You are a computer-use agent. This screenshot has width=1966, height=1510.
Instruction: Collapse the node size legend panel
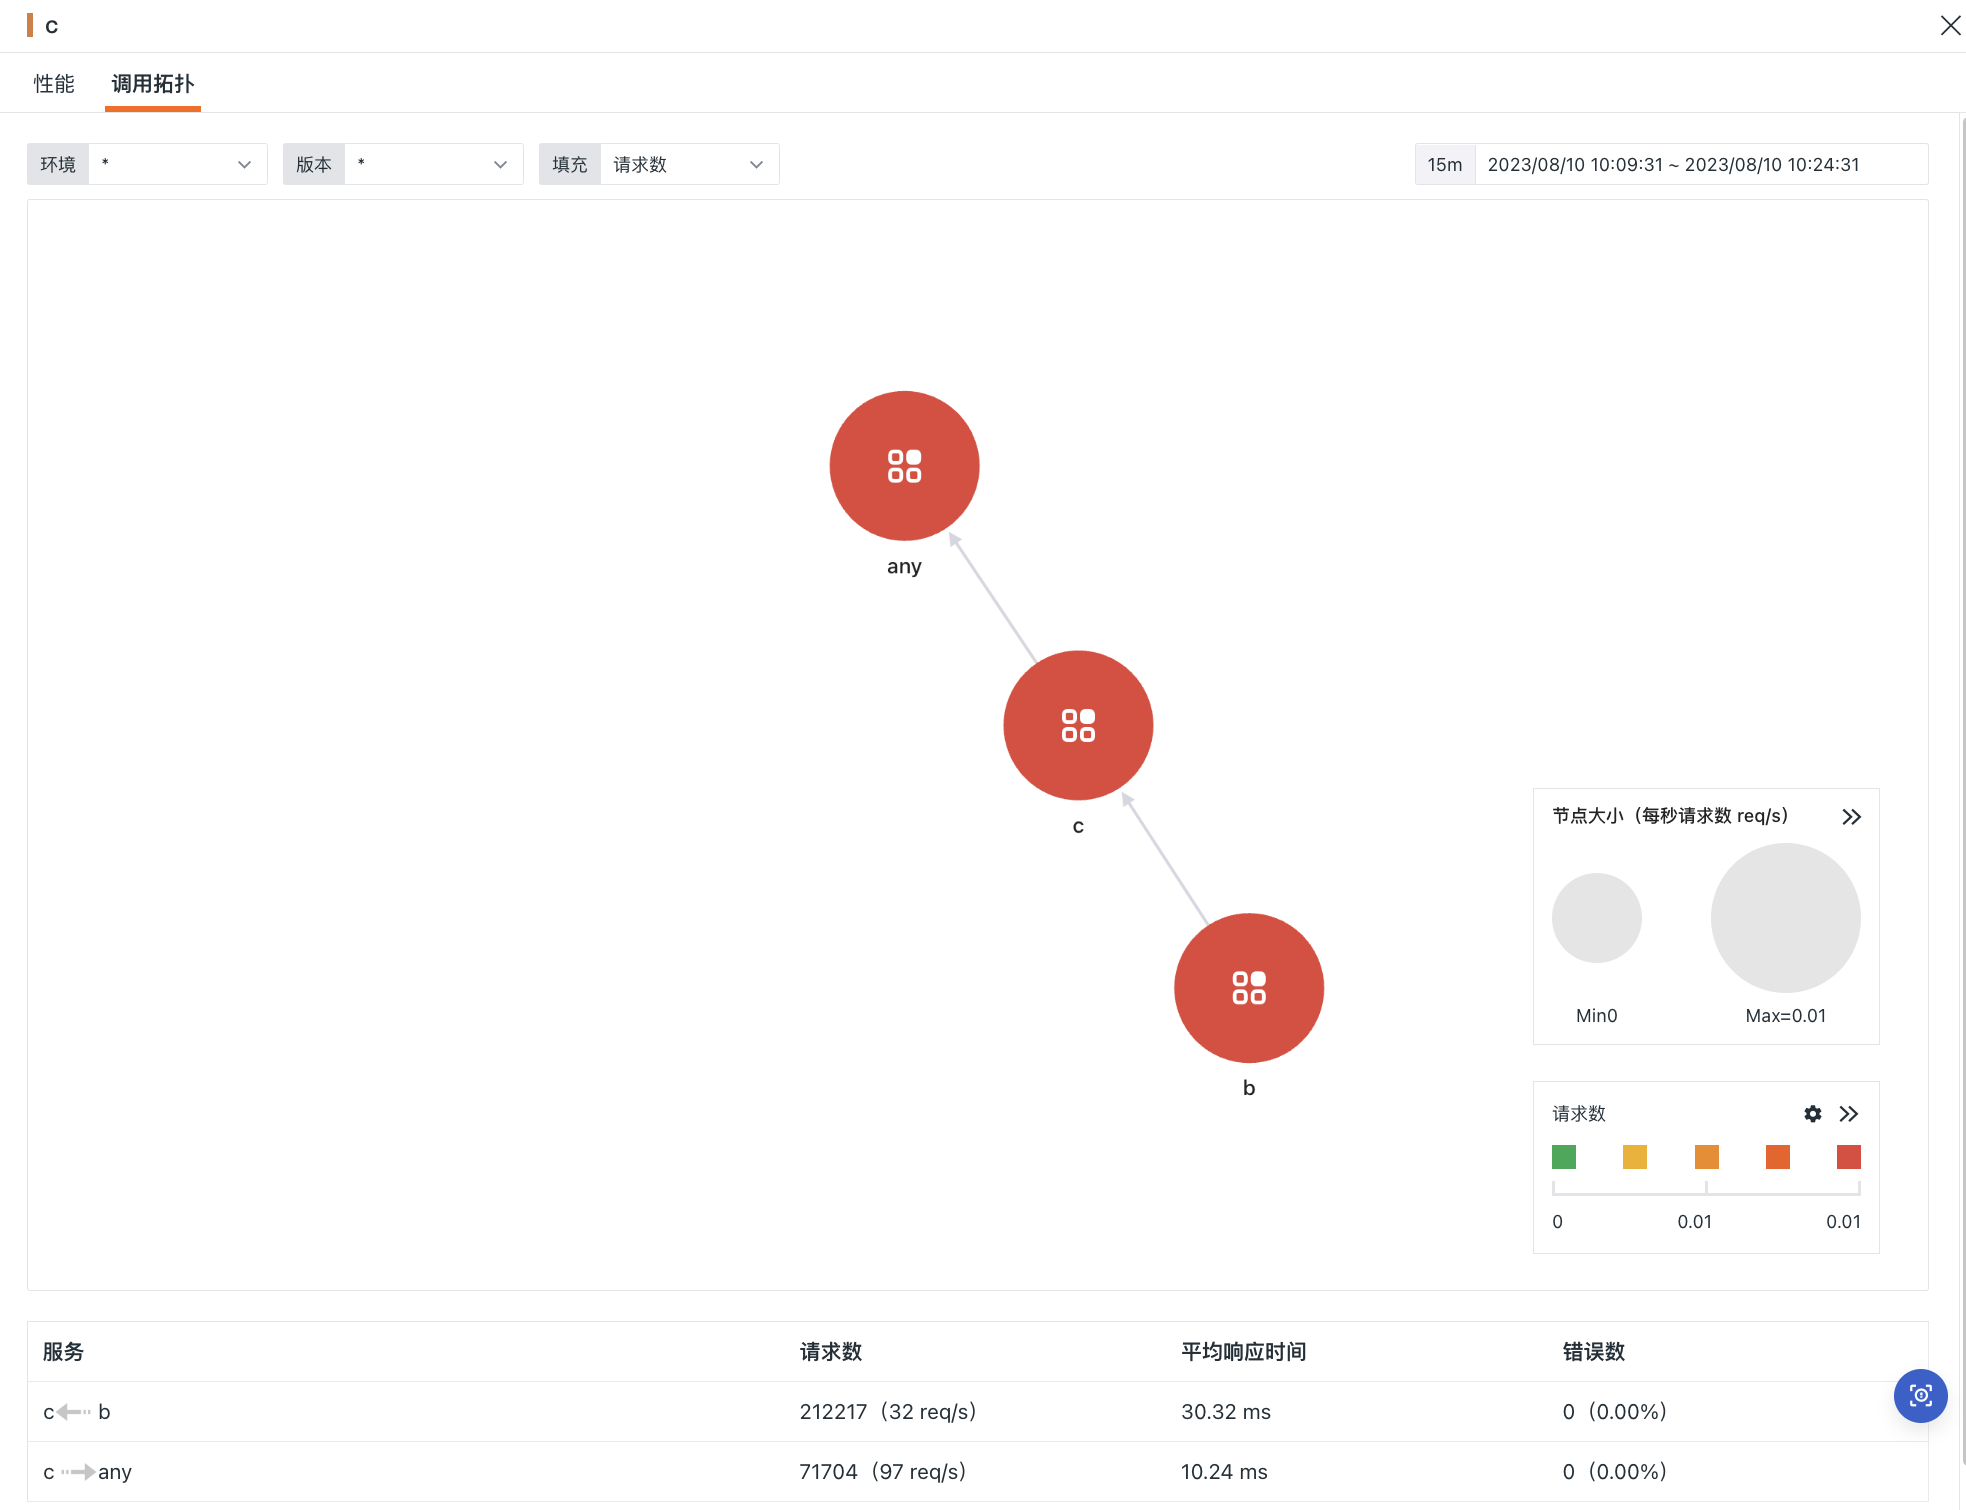point(1852,817)
